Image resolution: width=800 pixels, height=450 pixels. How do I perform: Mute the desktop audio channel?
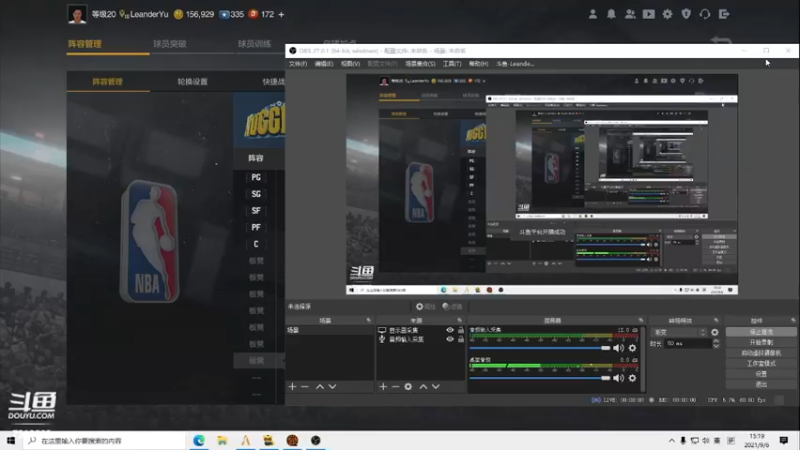[x=618, y=378]
